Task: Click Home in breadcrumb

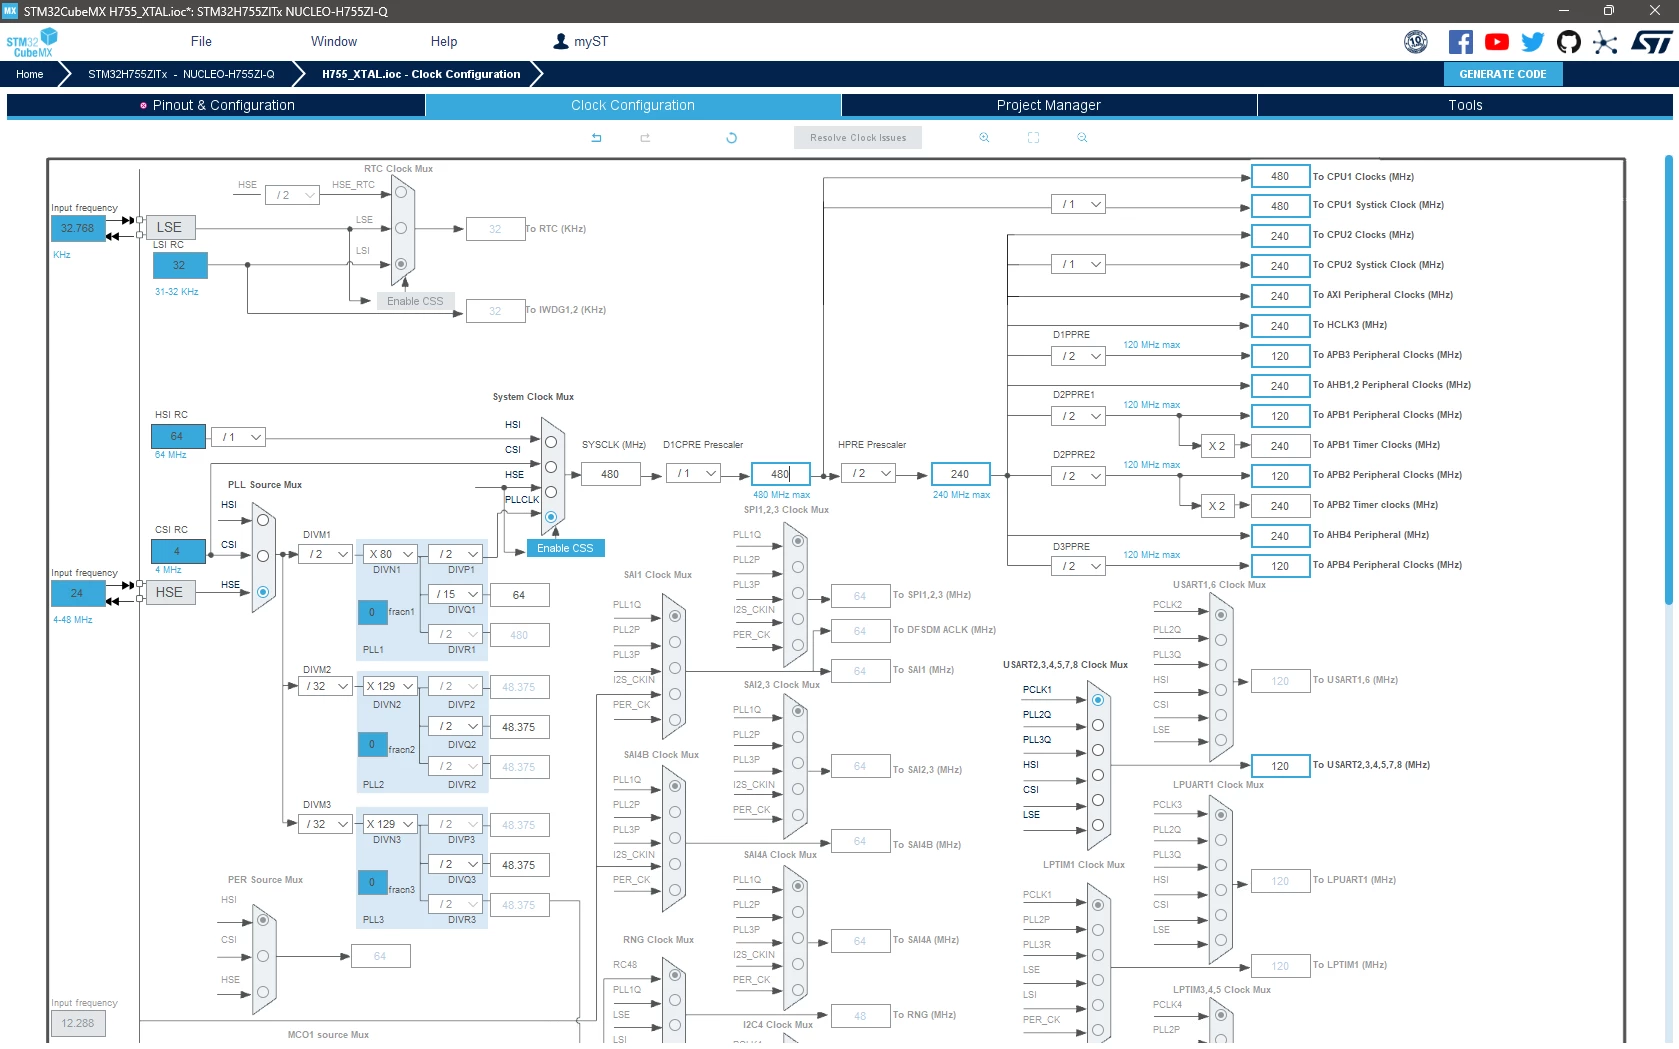Action: pos(30,74)
